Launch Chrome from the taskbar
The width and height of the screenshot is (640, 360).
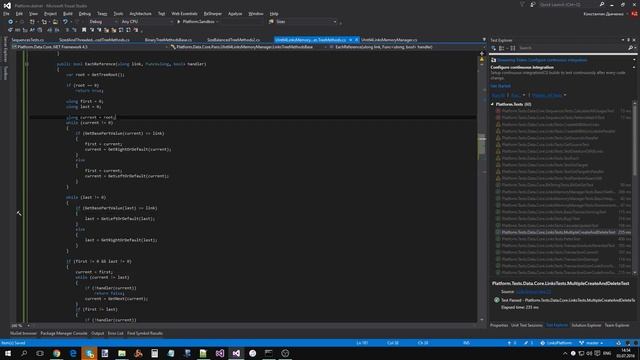(56, 353)
